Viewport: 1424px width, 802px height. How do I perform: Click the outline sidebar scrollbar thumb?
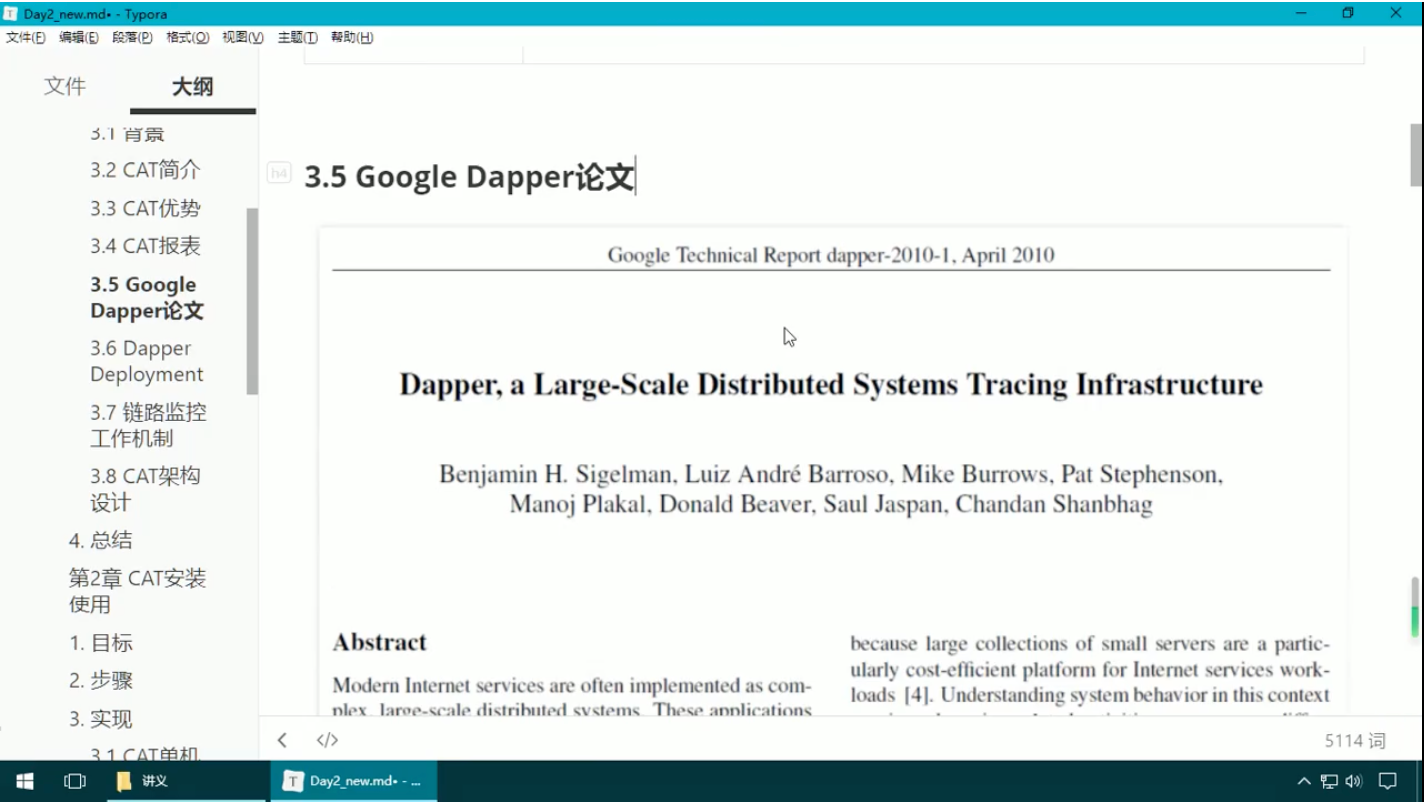tap(252, 300)
